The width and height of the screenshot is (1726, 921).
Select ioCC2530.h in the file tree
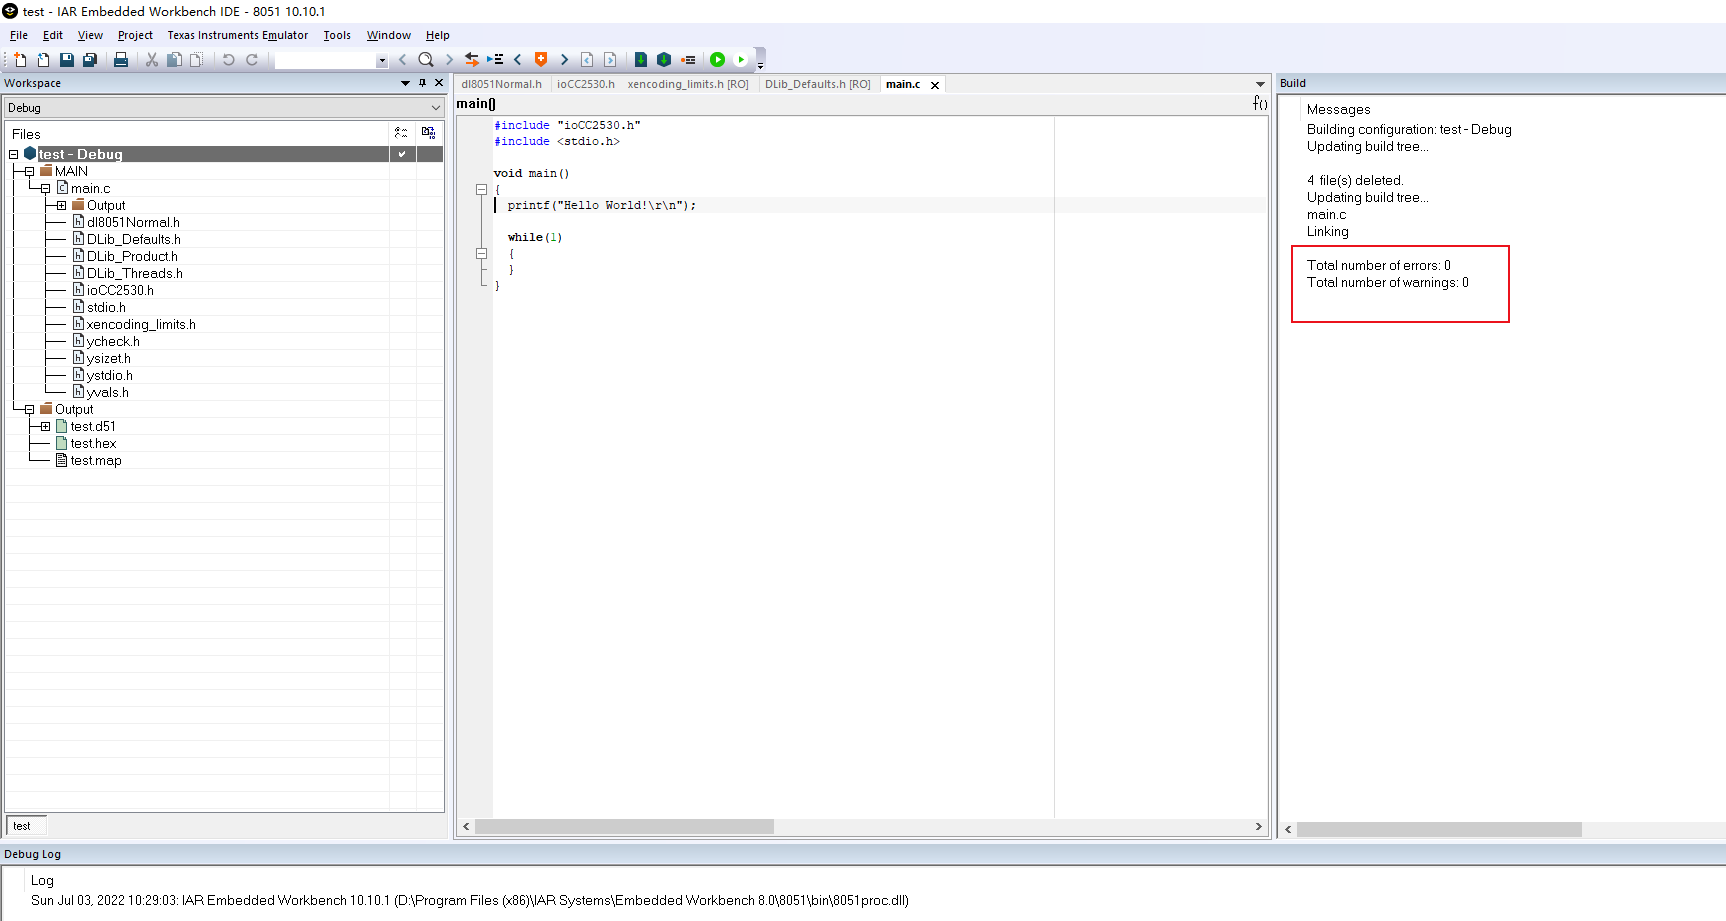(x=120, y=290)
